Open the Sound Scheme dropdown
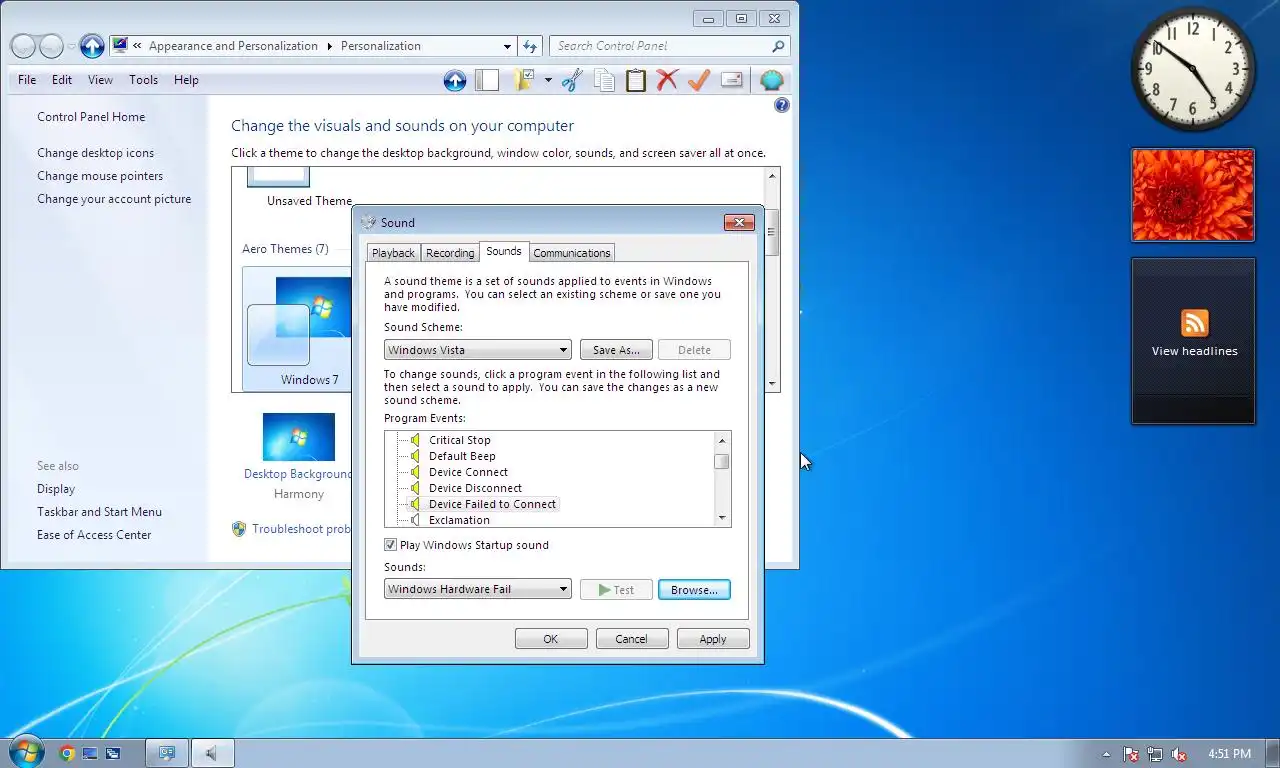This screenshot has height=768, width=1280. (478, 350)
